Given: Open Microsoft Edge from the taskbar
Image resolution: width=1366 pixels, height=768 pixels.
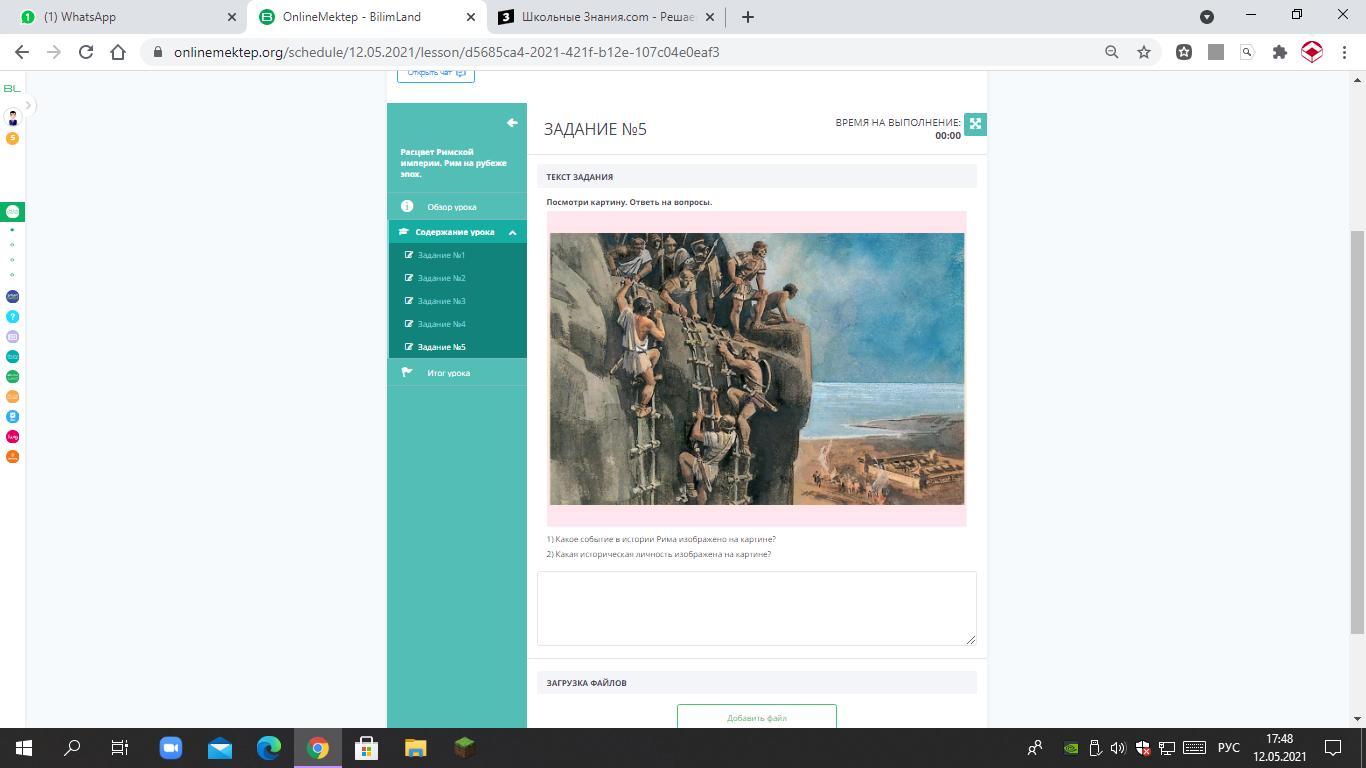Looking at the screenshot, I should [269, 748].
